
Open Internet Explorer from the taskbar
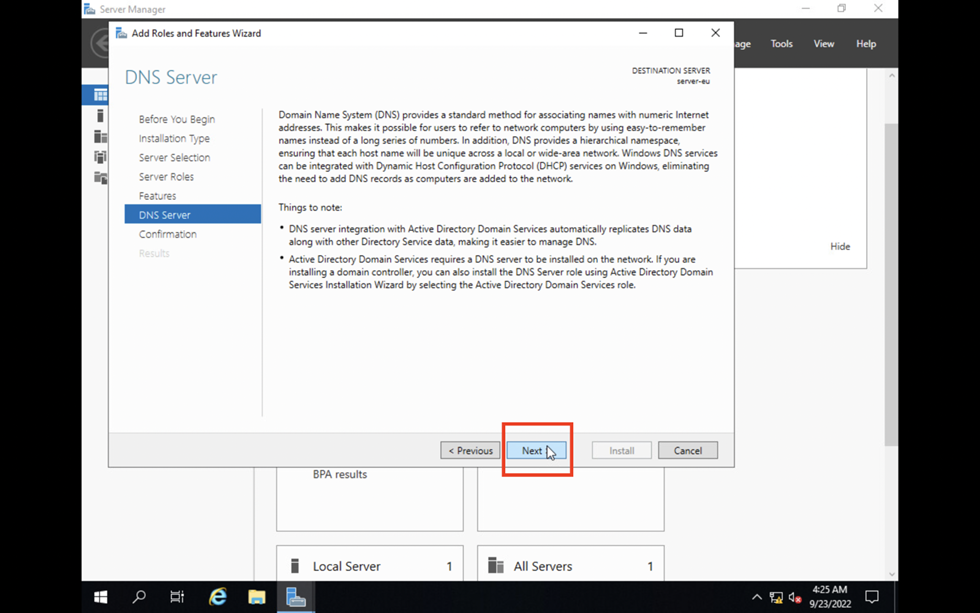[x=218, y=597]
